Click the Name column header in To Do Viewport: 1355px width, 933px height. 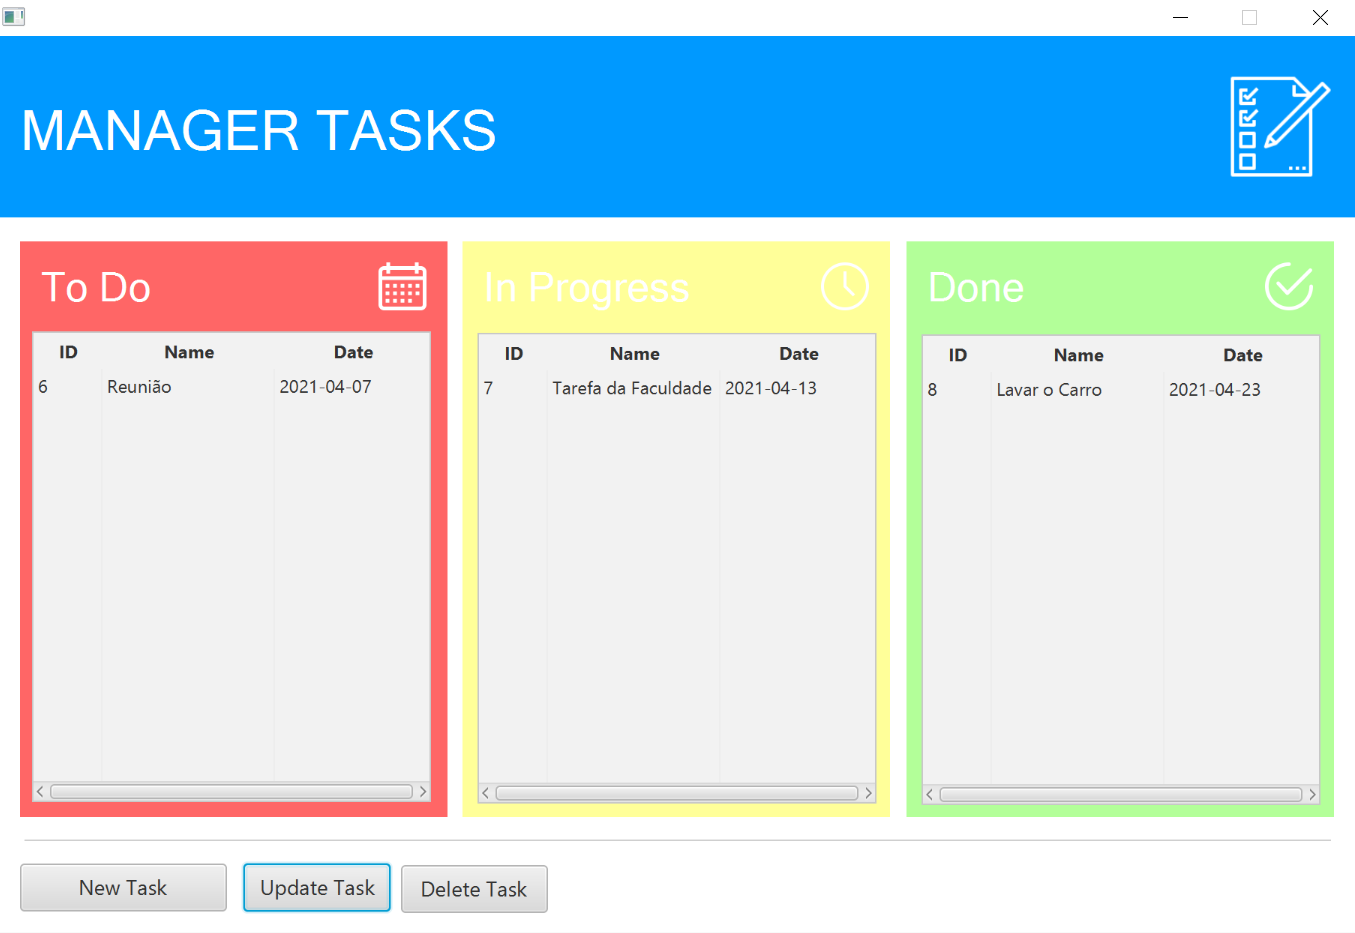189,352
